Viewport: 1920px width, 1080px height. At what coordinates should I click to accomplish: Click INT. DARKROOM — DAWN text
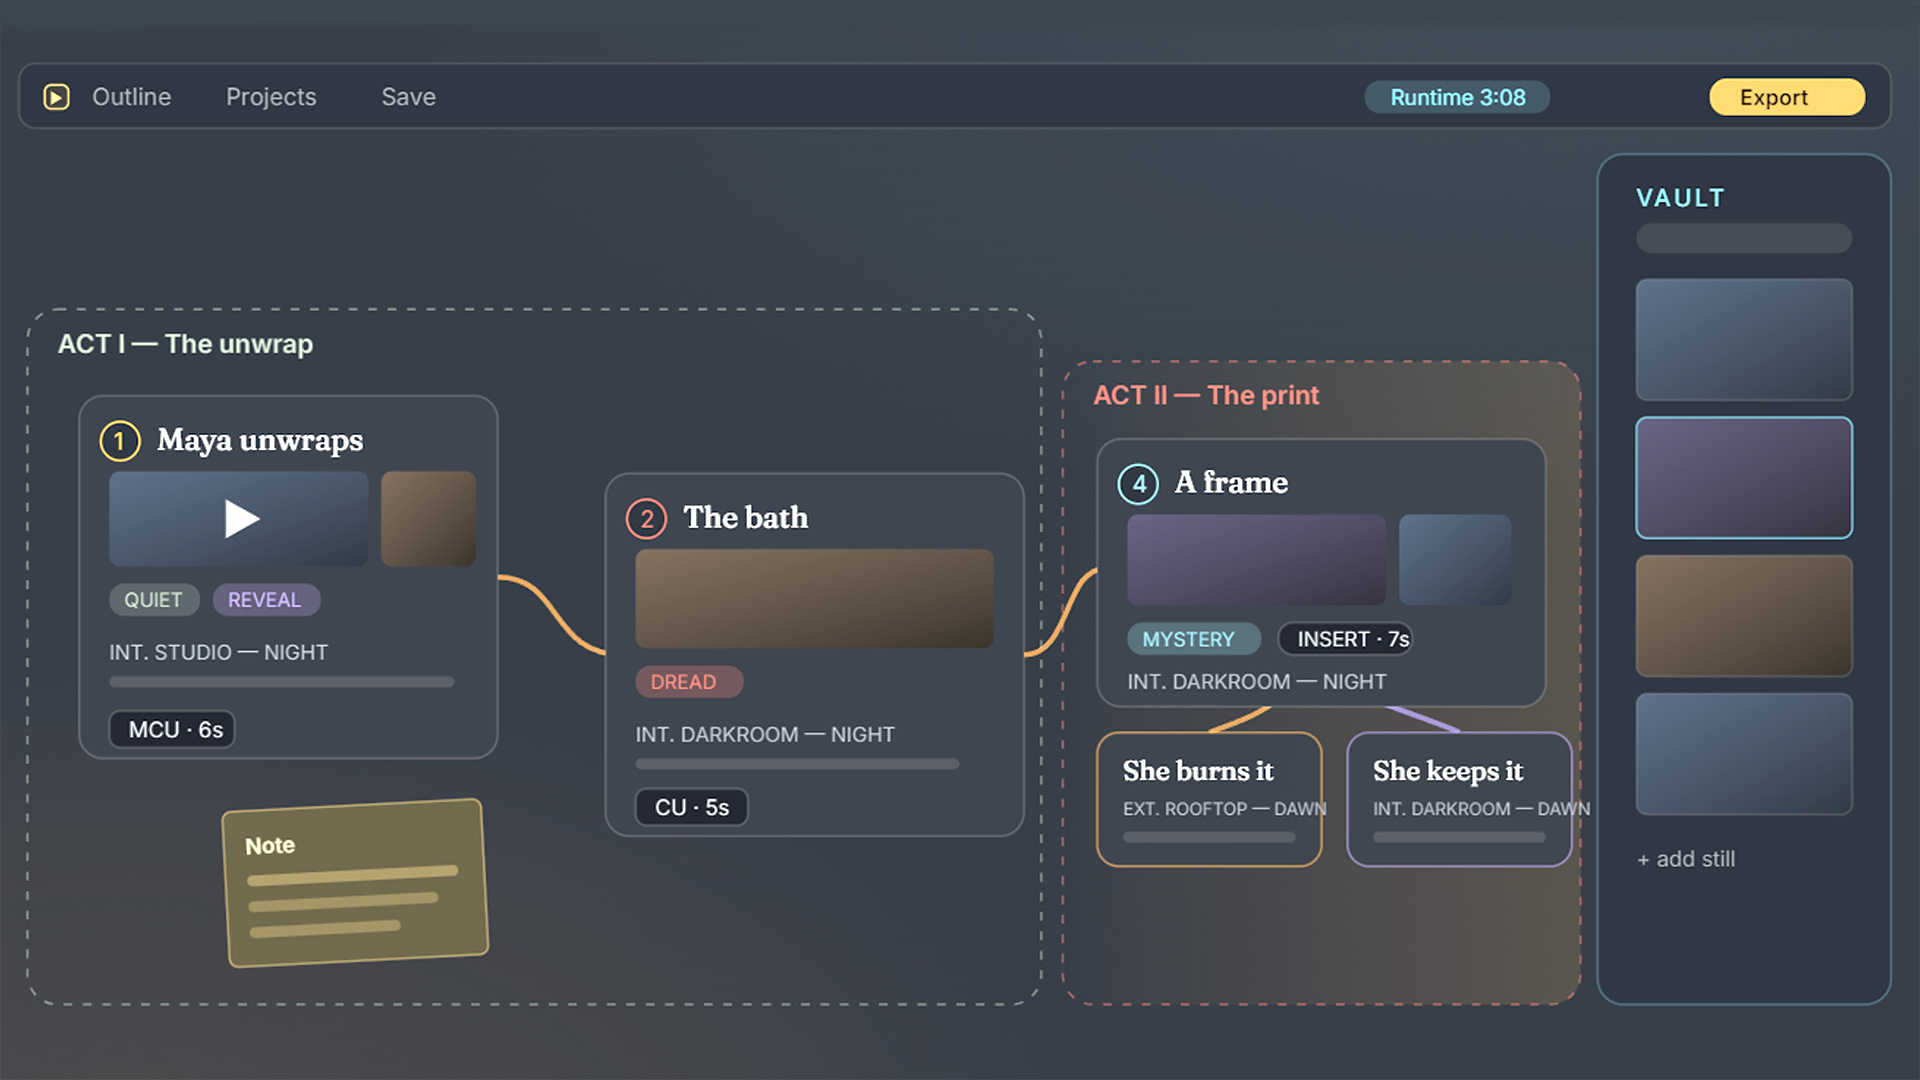click(x=1481, y=808)
